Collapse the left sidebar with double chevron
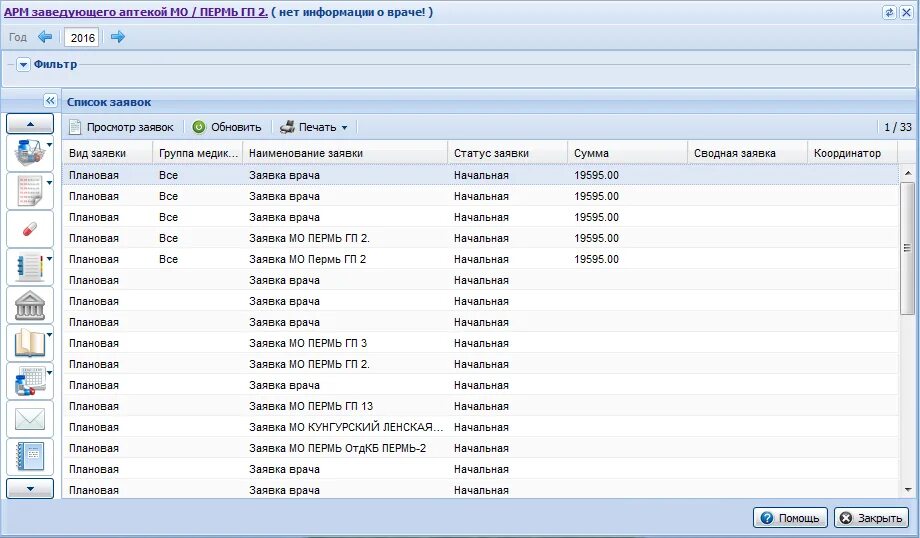The width and height of the screenshot is (920, 538). click(50, 101)
